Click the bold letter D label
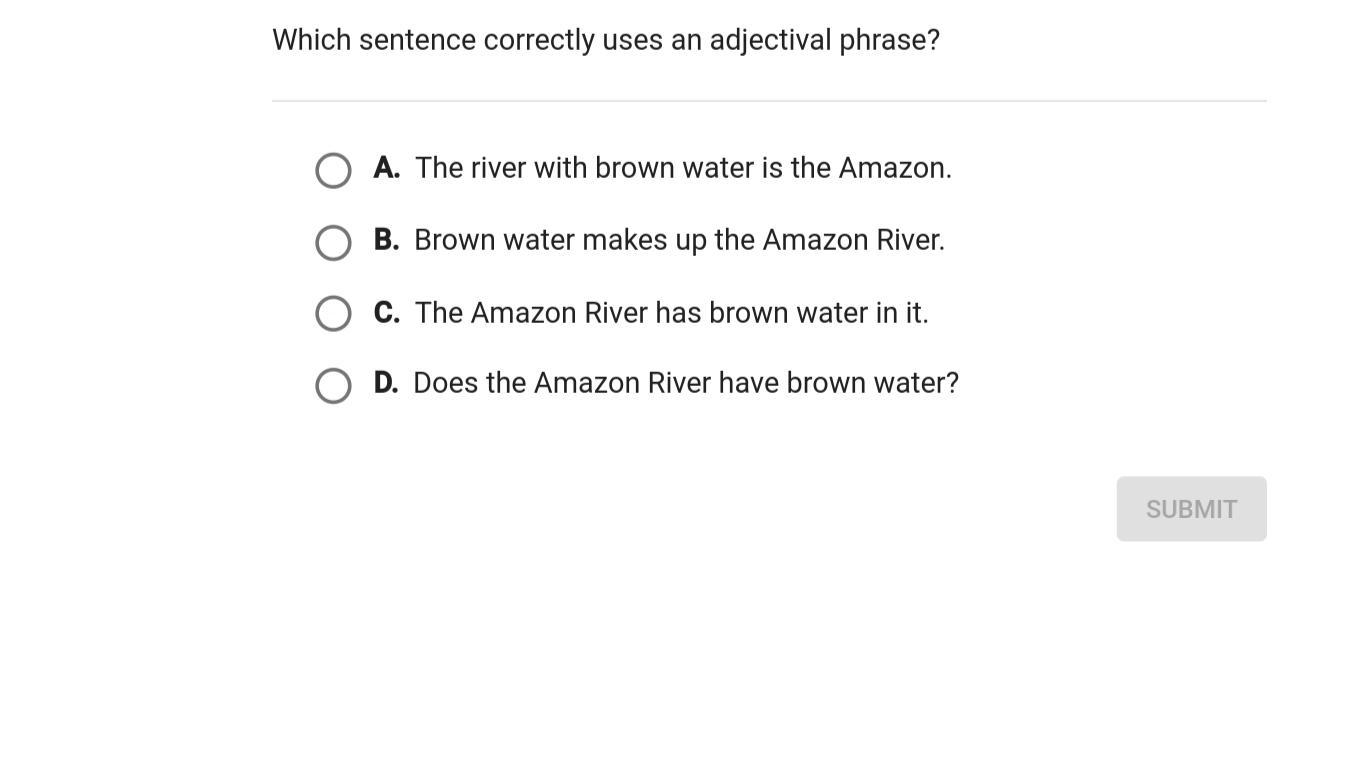 [386, 383]
